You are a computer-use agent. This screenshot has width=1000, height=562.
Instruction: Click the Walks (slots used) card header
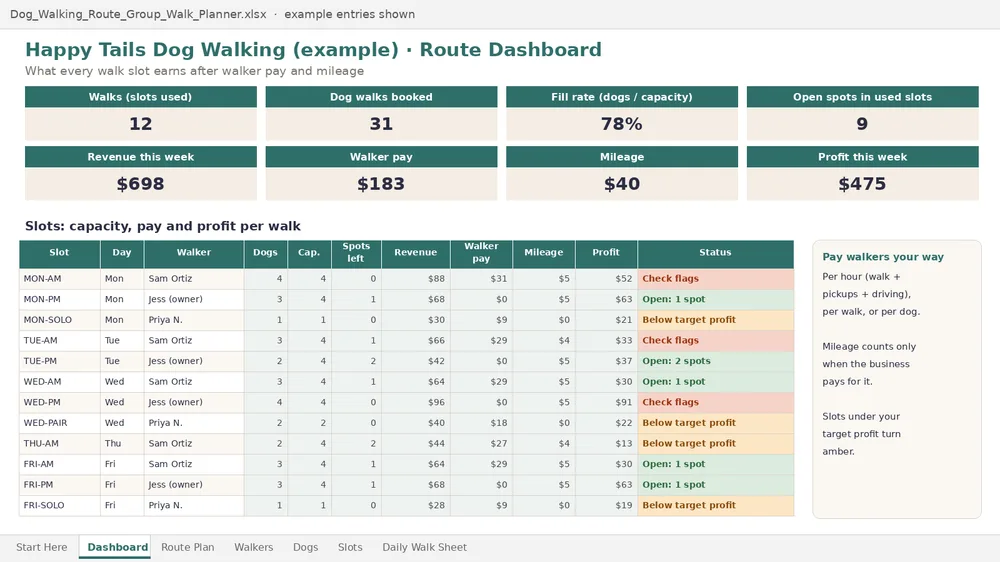coord(140,97)
